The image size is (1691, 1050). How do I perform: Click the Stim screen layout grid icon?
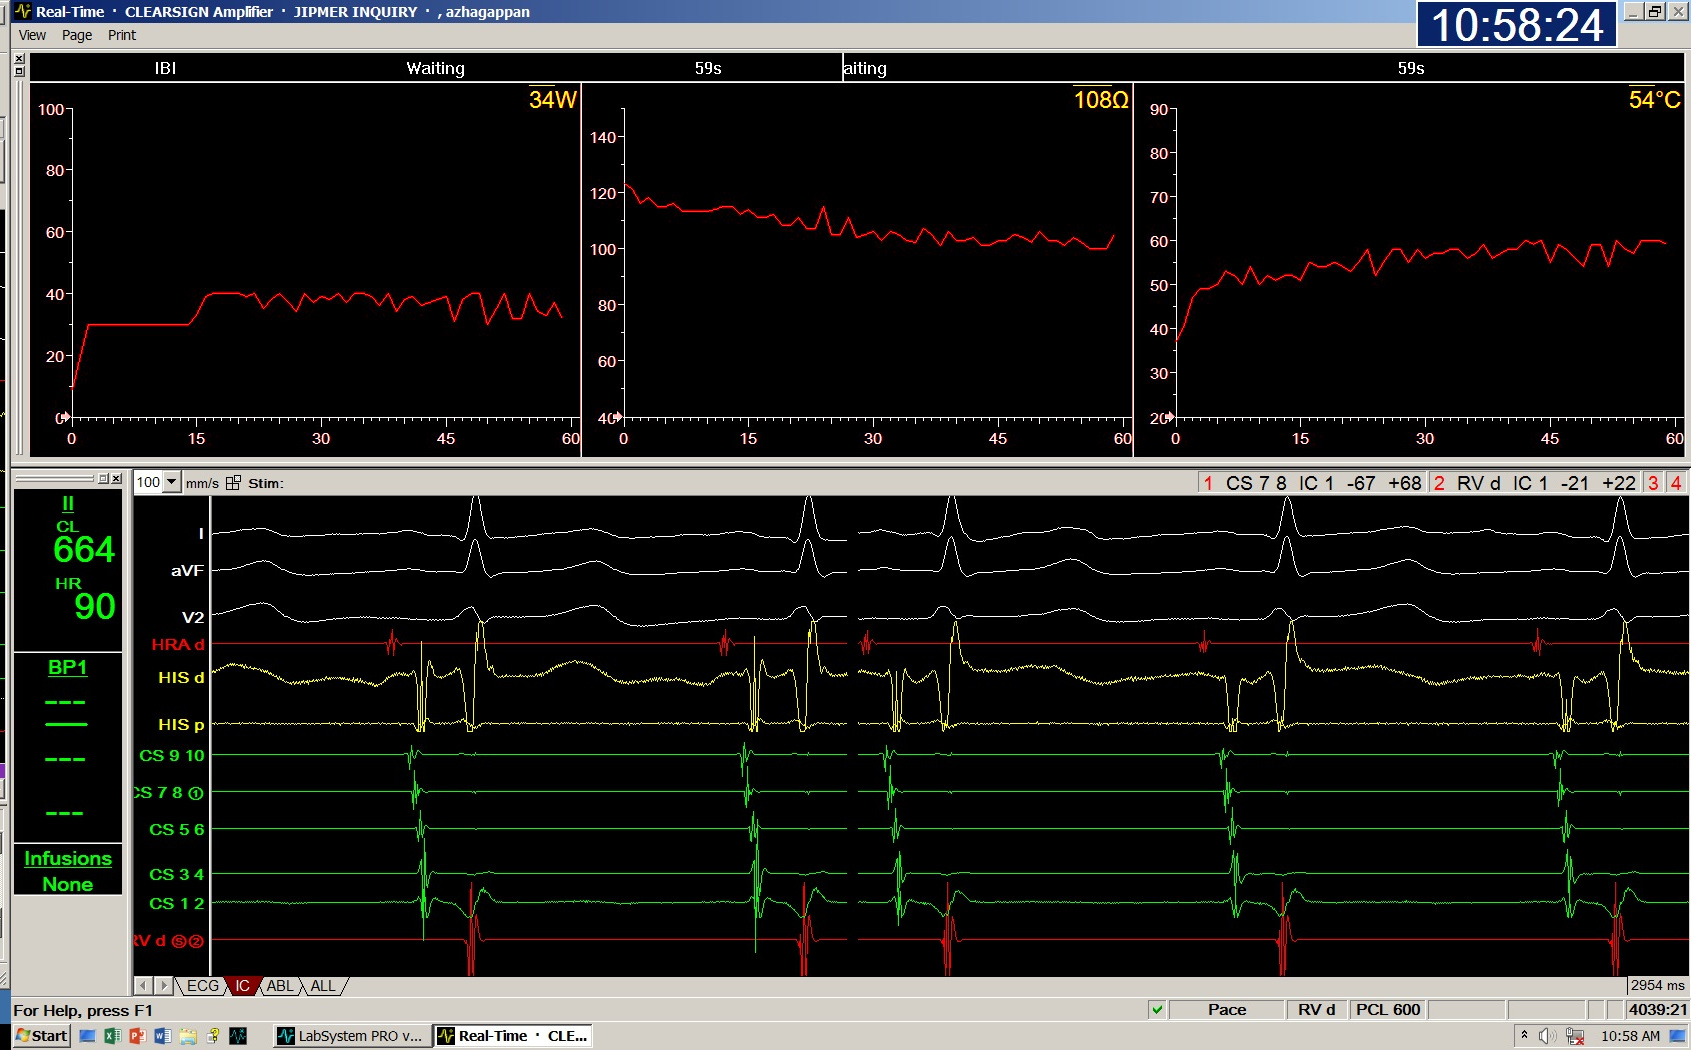(233, 482)
